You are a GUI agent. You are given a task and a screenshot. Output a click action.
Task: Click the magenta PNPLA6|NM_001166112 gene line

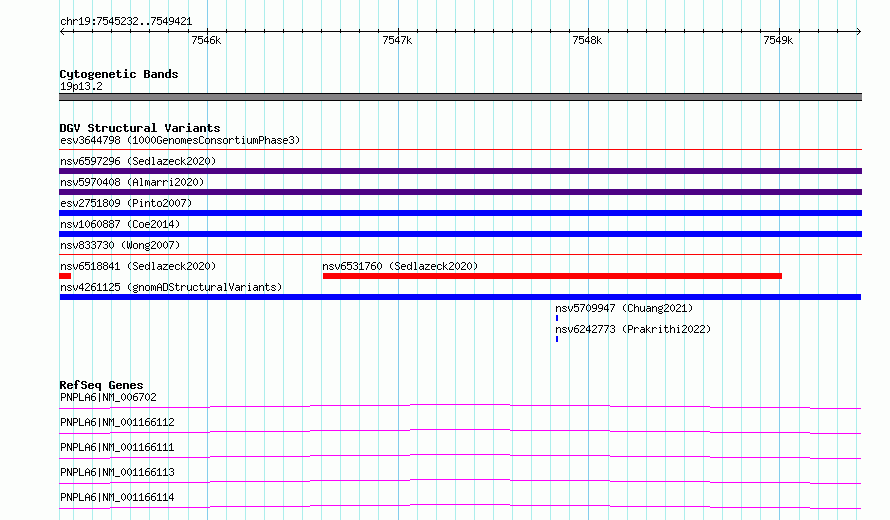click(460, 431)
